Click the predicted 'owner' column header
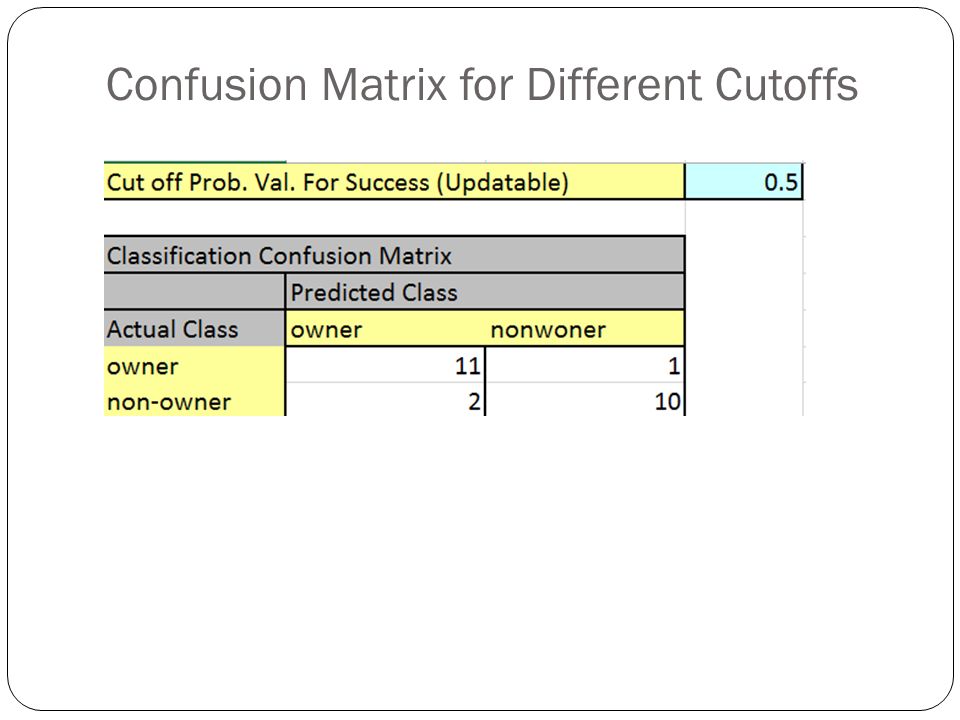 385,329
